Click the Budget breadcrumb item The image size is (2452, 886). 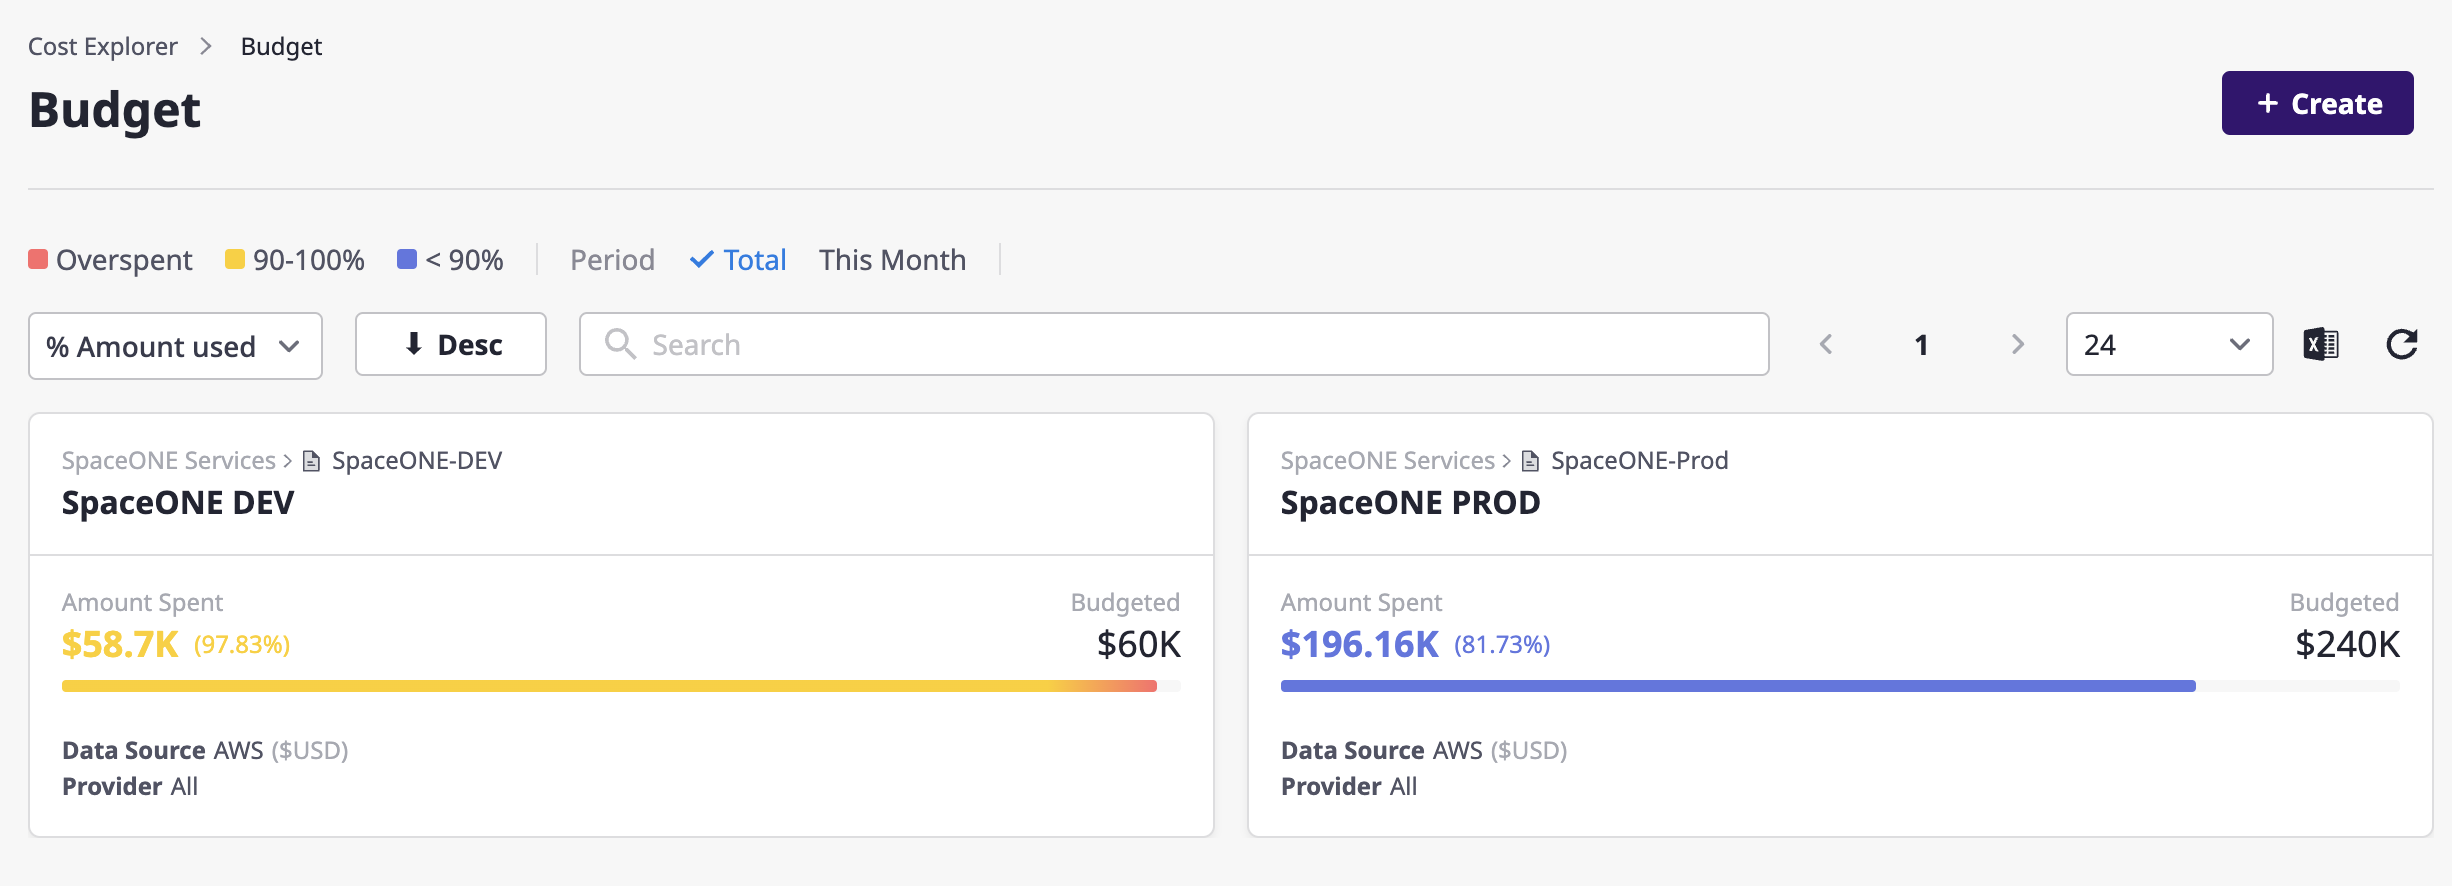pyautogui.click(x=281, y=47)
